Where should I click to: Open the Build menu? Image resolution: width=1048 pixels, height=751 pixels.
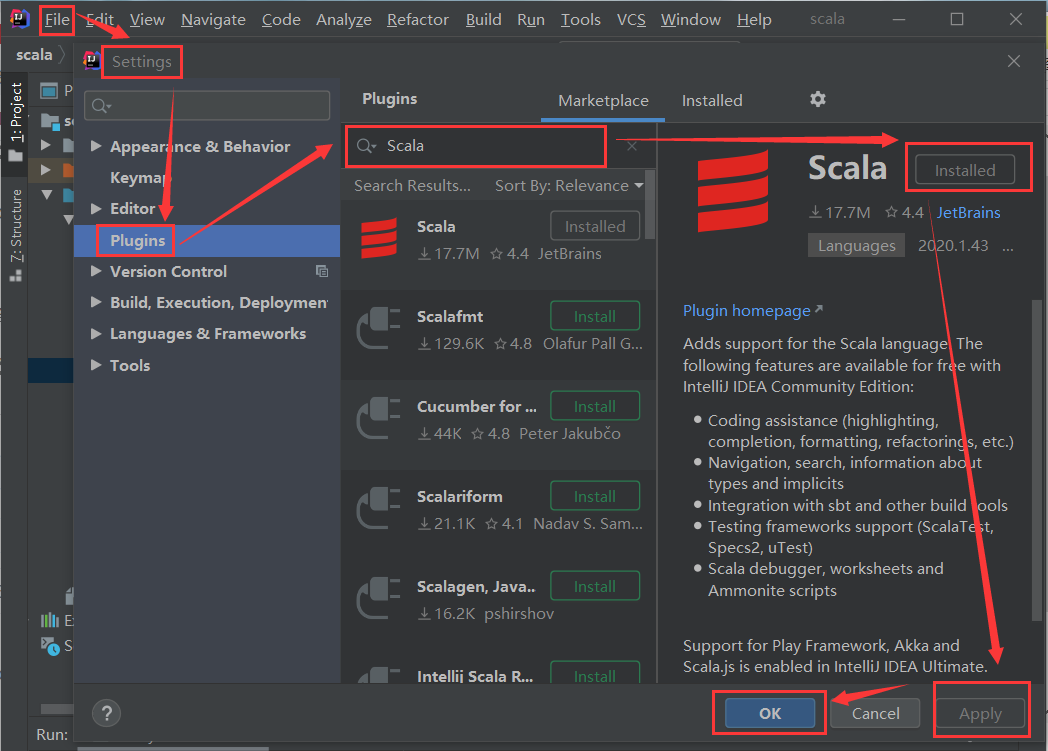(x=483, y=19)
